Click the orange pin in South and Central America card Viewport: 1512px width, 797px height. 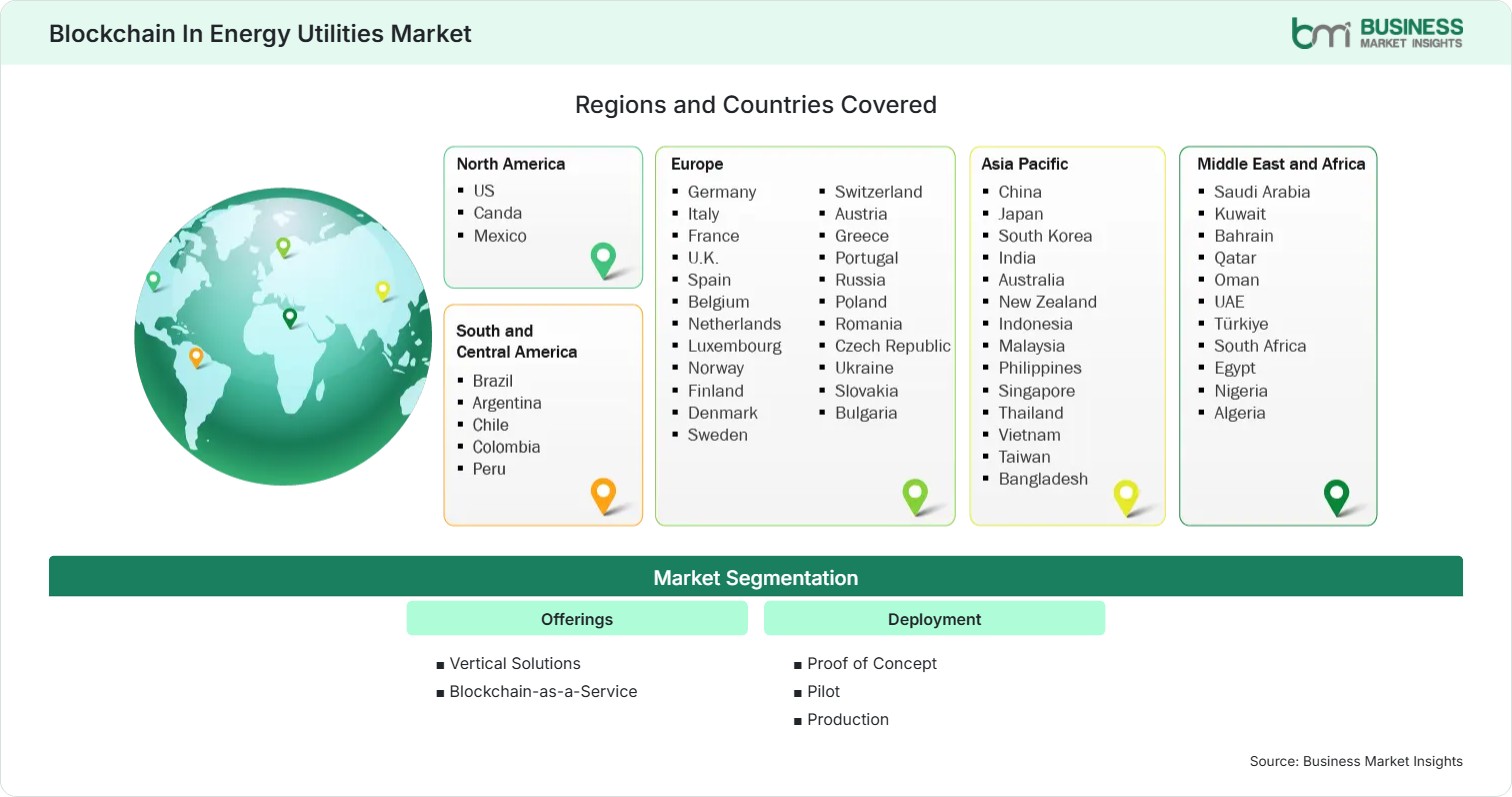coord(603,496)
